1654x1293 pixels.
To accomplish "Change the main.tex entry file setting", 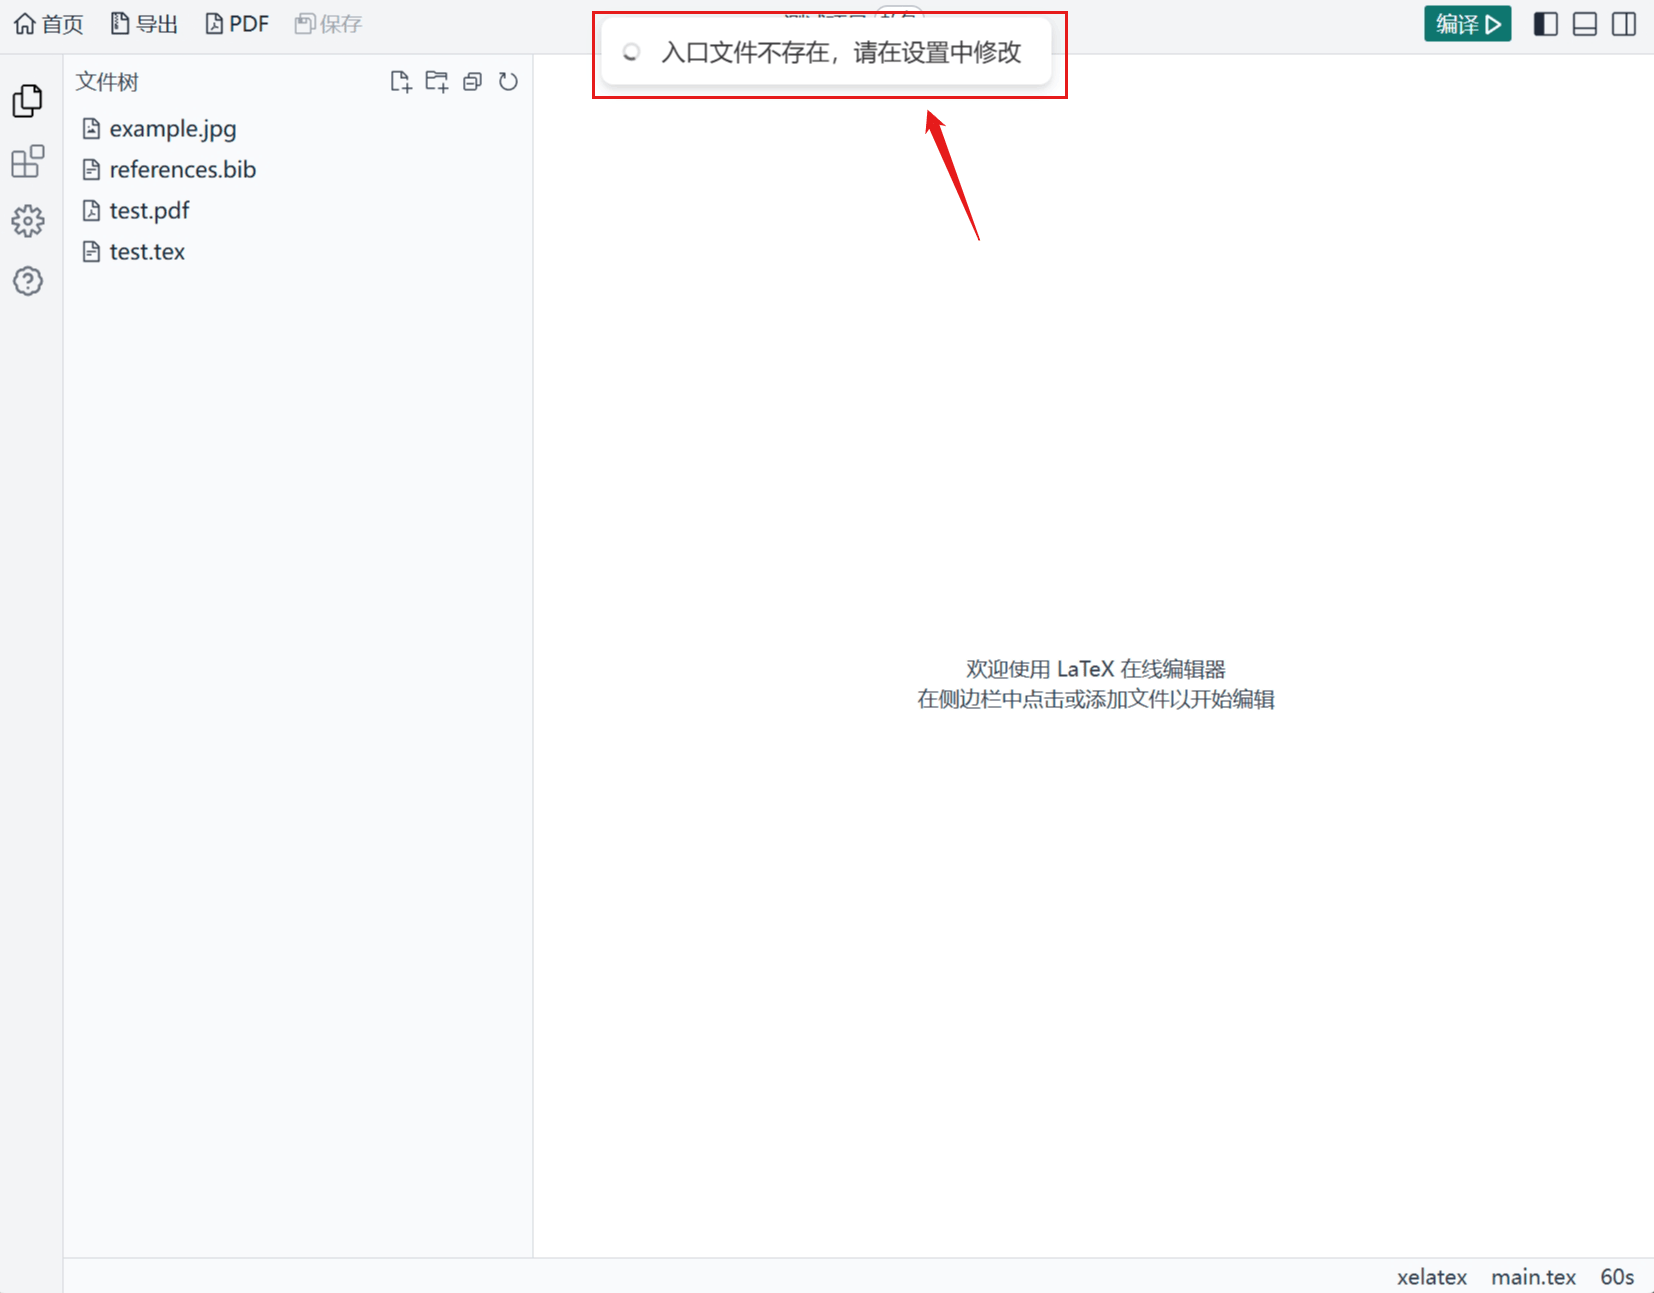I will pyautogui.click(x=1533, y=1276).
